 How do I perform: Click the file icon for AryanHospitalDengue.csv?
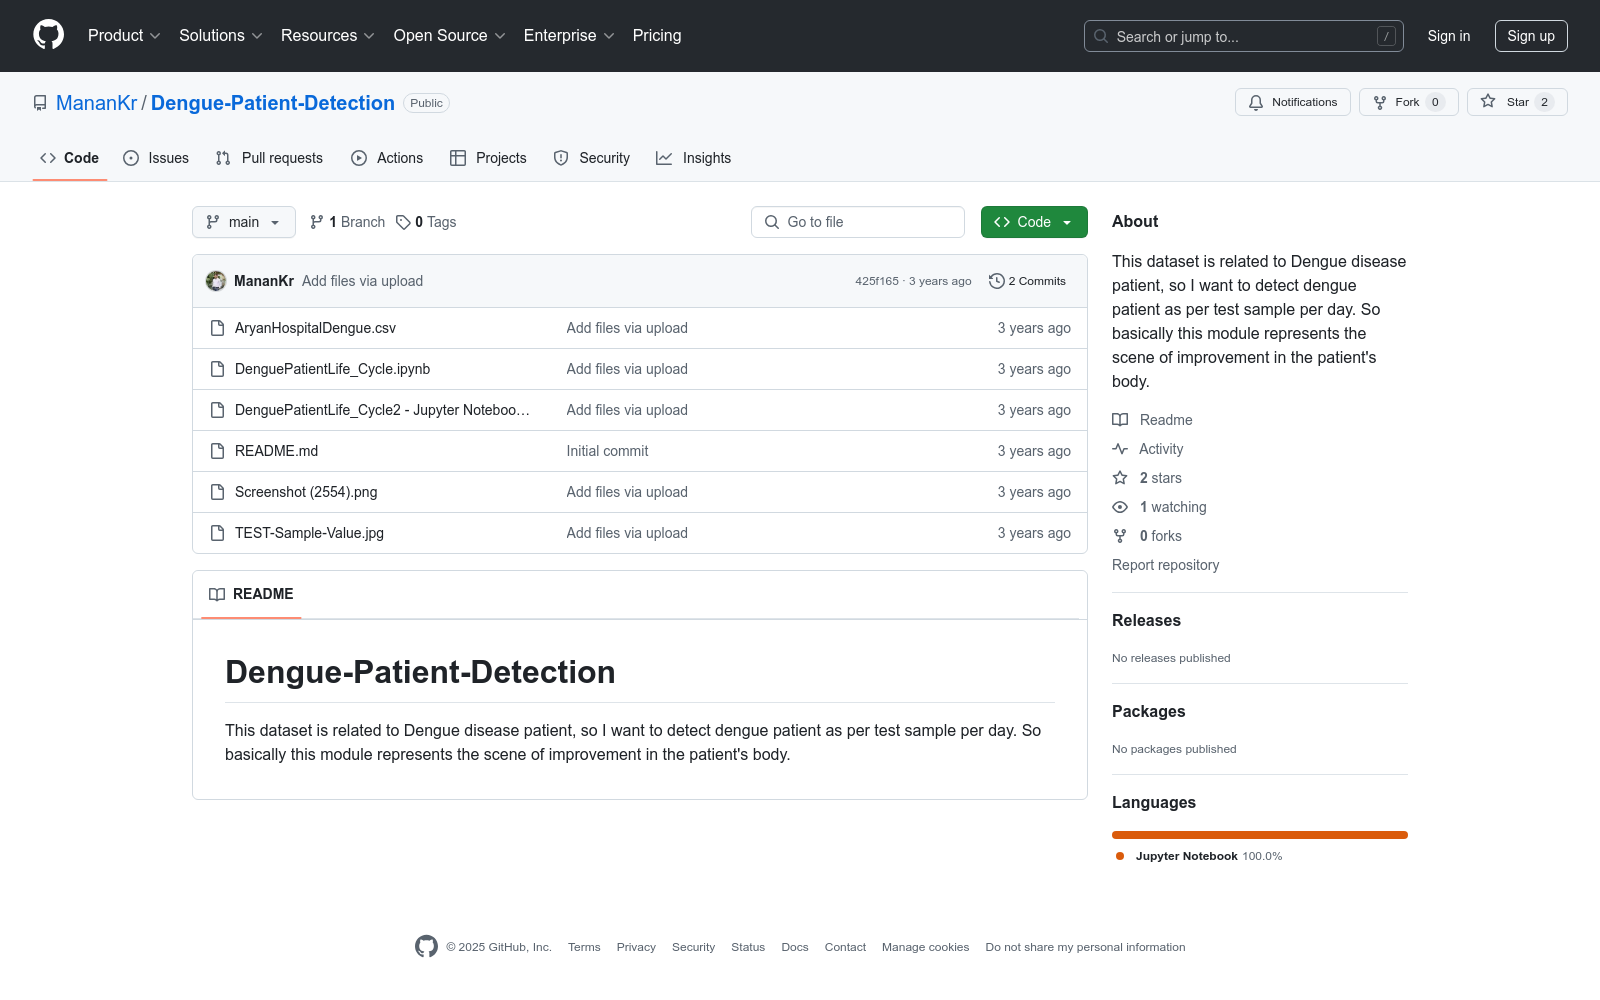pos(217,328)
